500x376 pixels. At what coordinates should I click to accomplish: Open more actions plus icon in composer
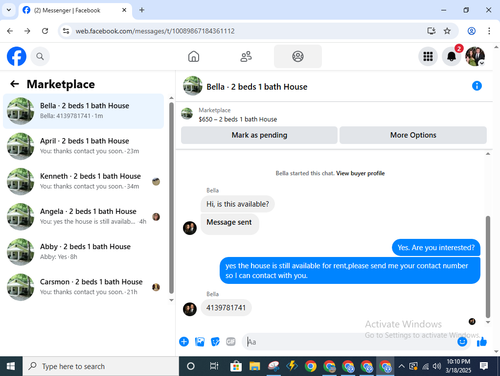point(184,342)
